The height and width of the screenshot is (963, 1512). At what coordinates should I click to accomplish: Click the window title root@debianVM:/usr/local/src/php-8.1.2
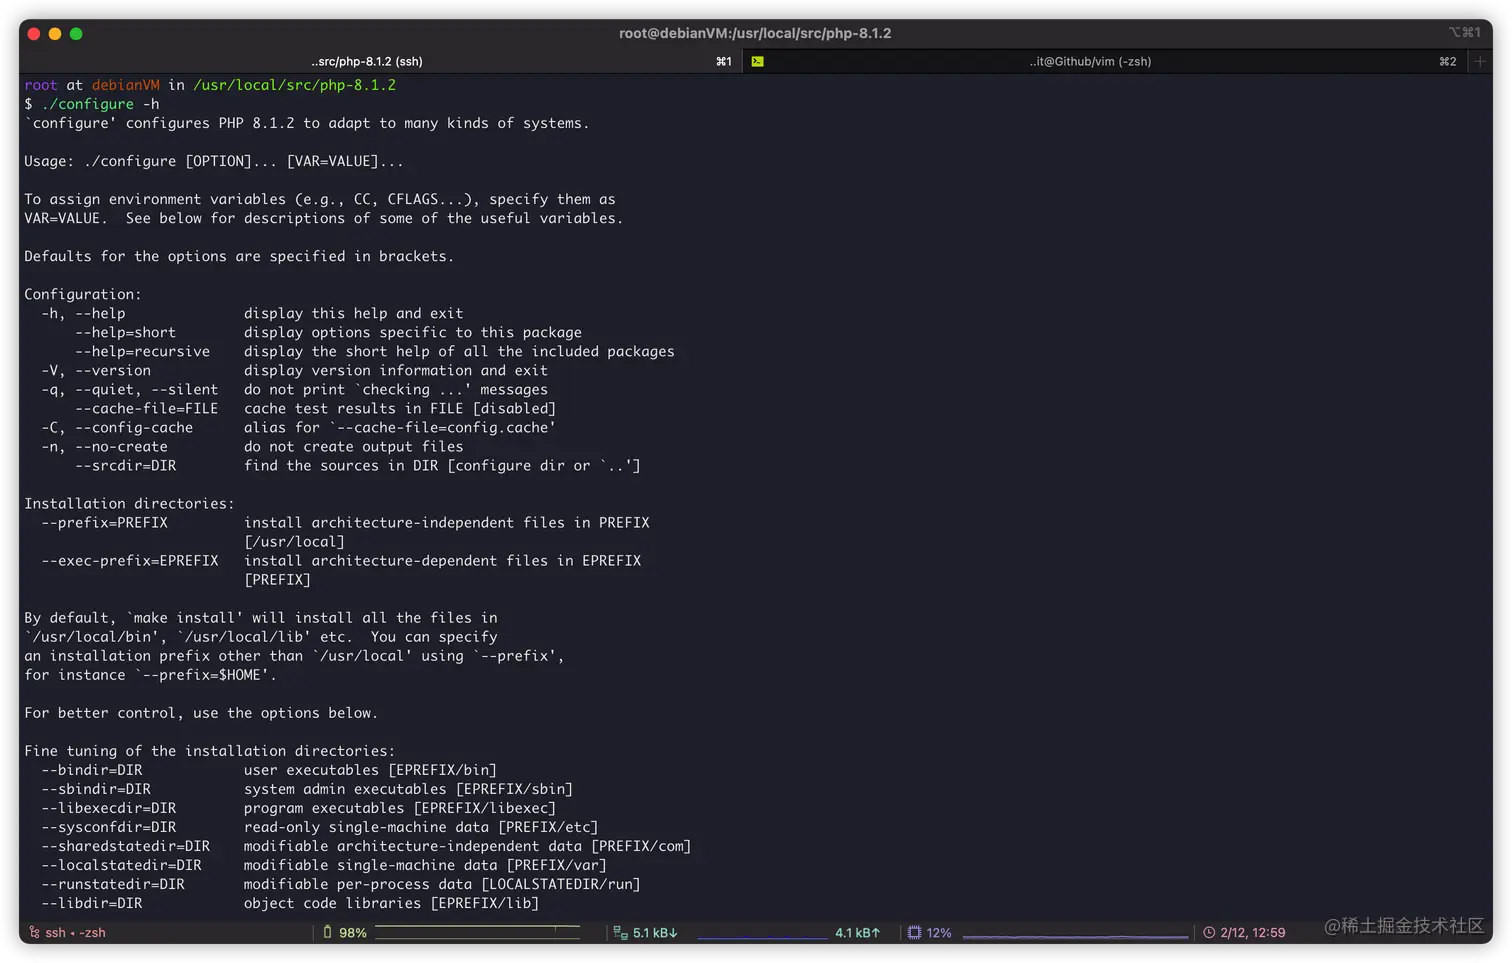(755, 33)
